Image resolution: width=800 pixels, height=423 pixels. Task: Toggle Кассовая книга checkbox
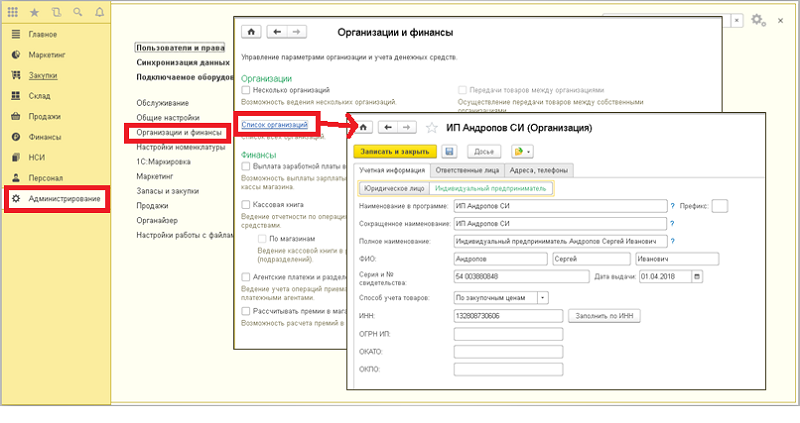coord(246,205)
